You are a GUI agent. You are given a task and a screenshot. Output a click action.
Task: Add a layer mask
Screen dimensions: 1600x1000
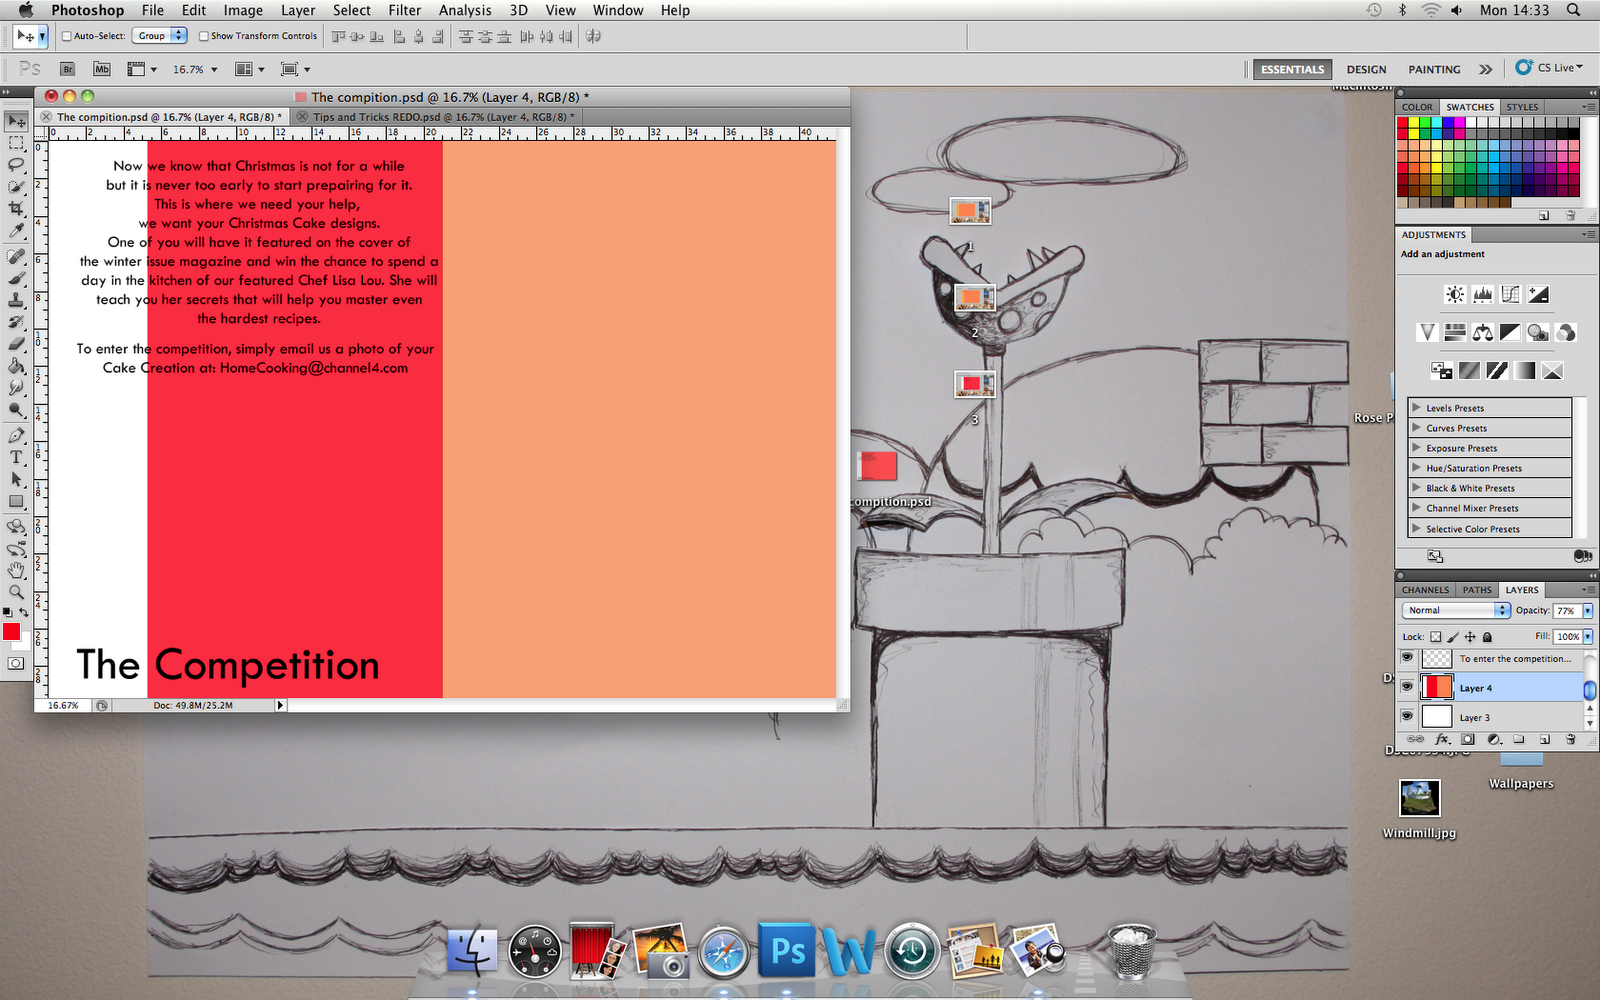point(1467,740)
